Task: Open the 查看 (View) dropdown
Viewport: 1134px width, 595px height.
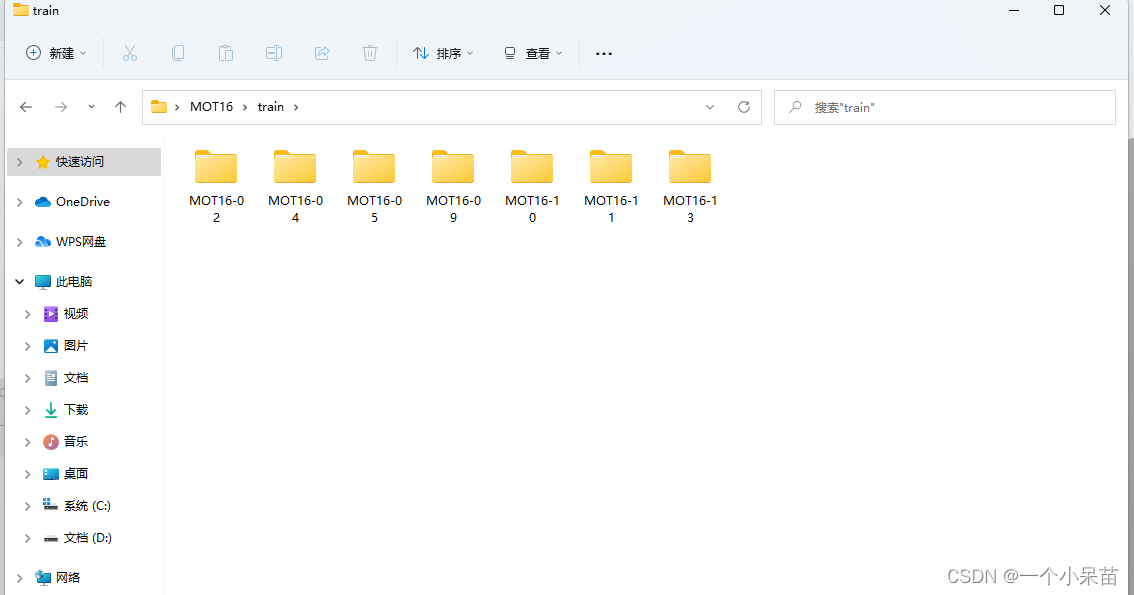Action: pyautogui.click(x=533, y=53)
